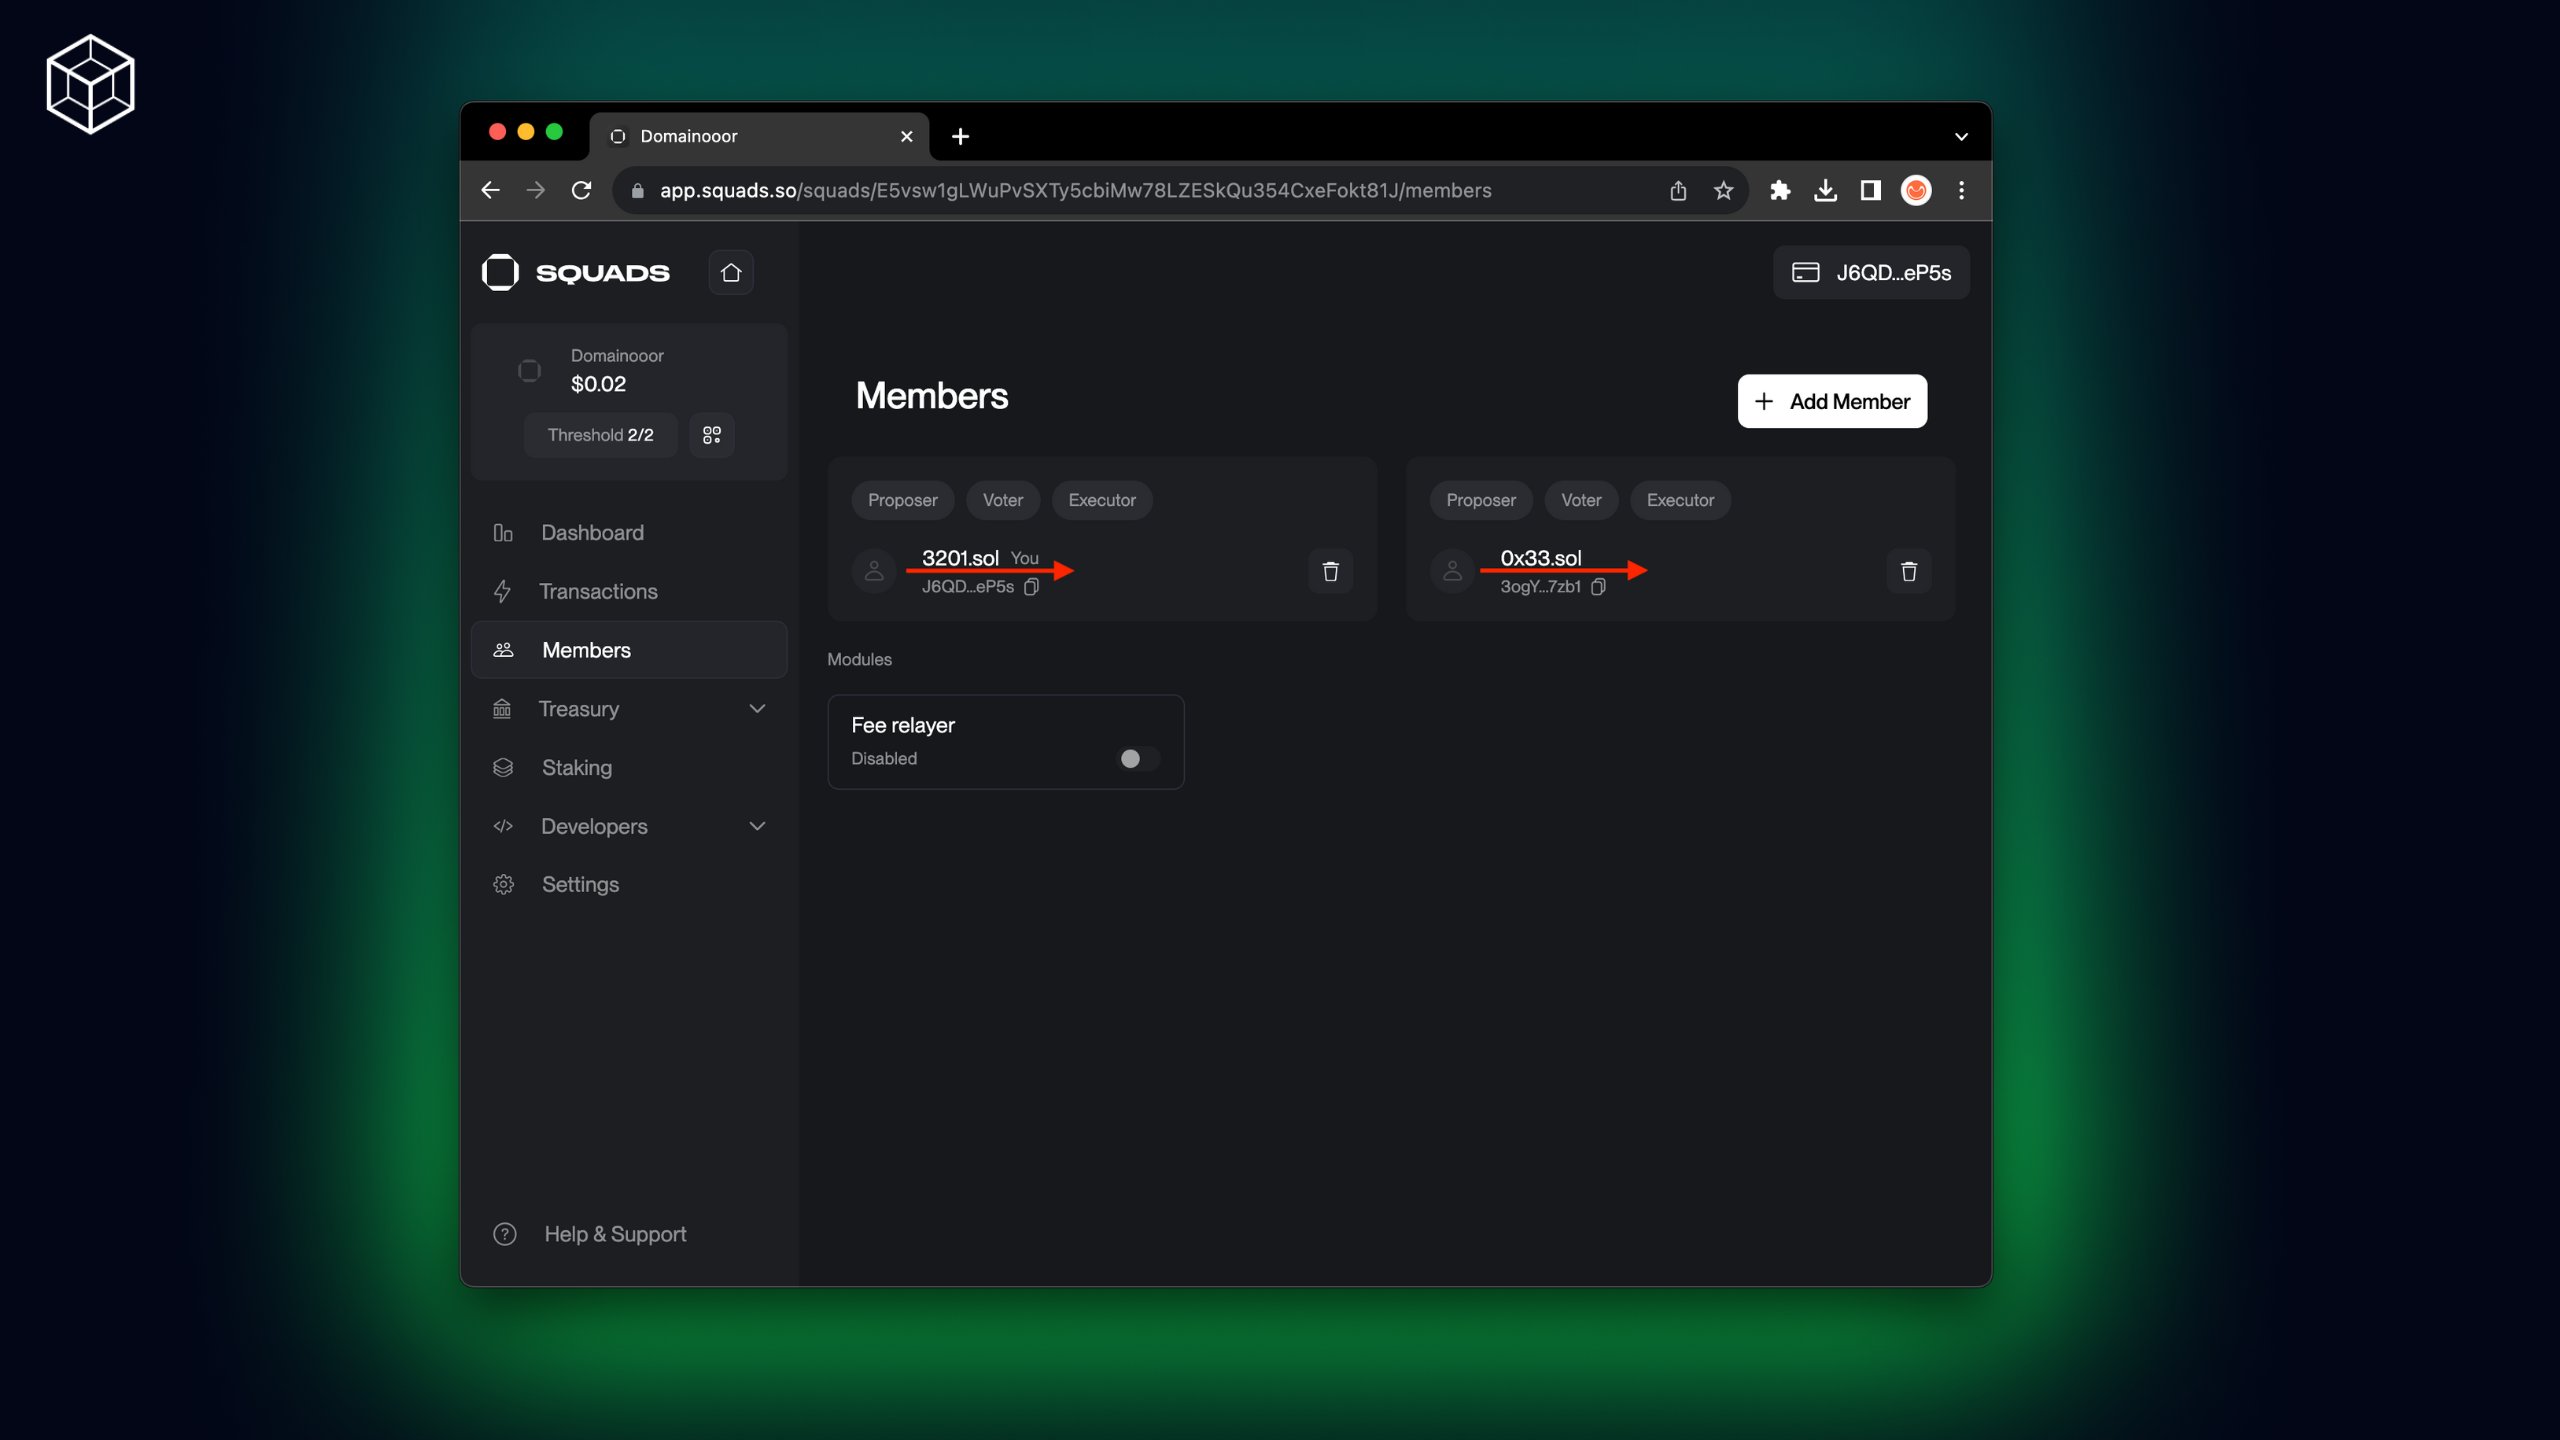Click the browser address bar URL
The height and width of the screenshot is (1440, 2560).
pyautogui.click(x=1075, y=190)
